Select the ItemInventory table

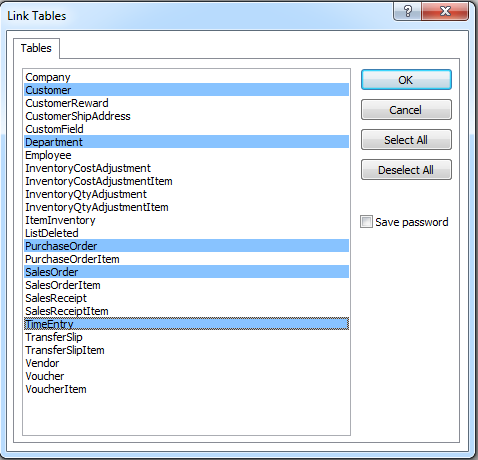pyautogui.click(x=187, y=220)
